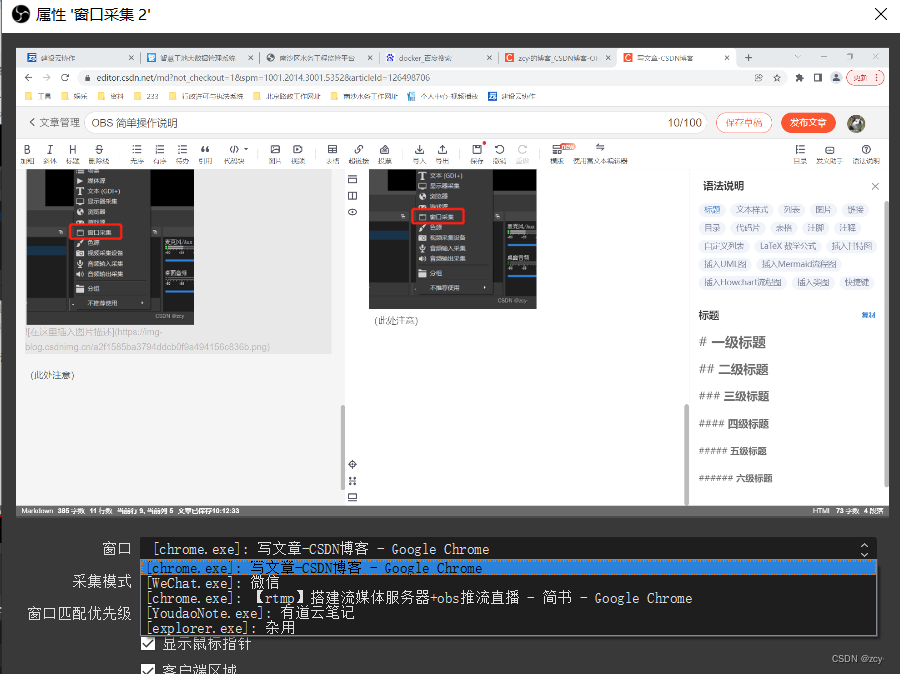Viewport: 900px width, 674px height.
Task: Insert a table with the table icon
Action: click(332, 150)
